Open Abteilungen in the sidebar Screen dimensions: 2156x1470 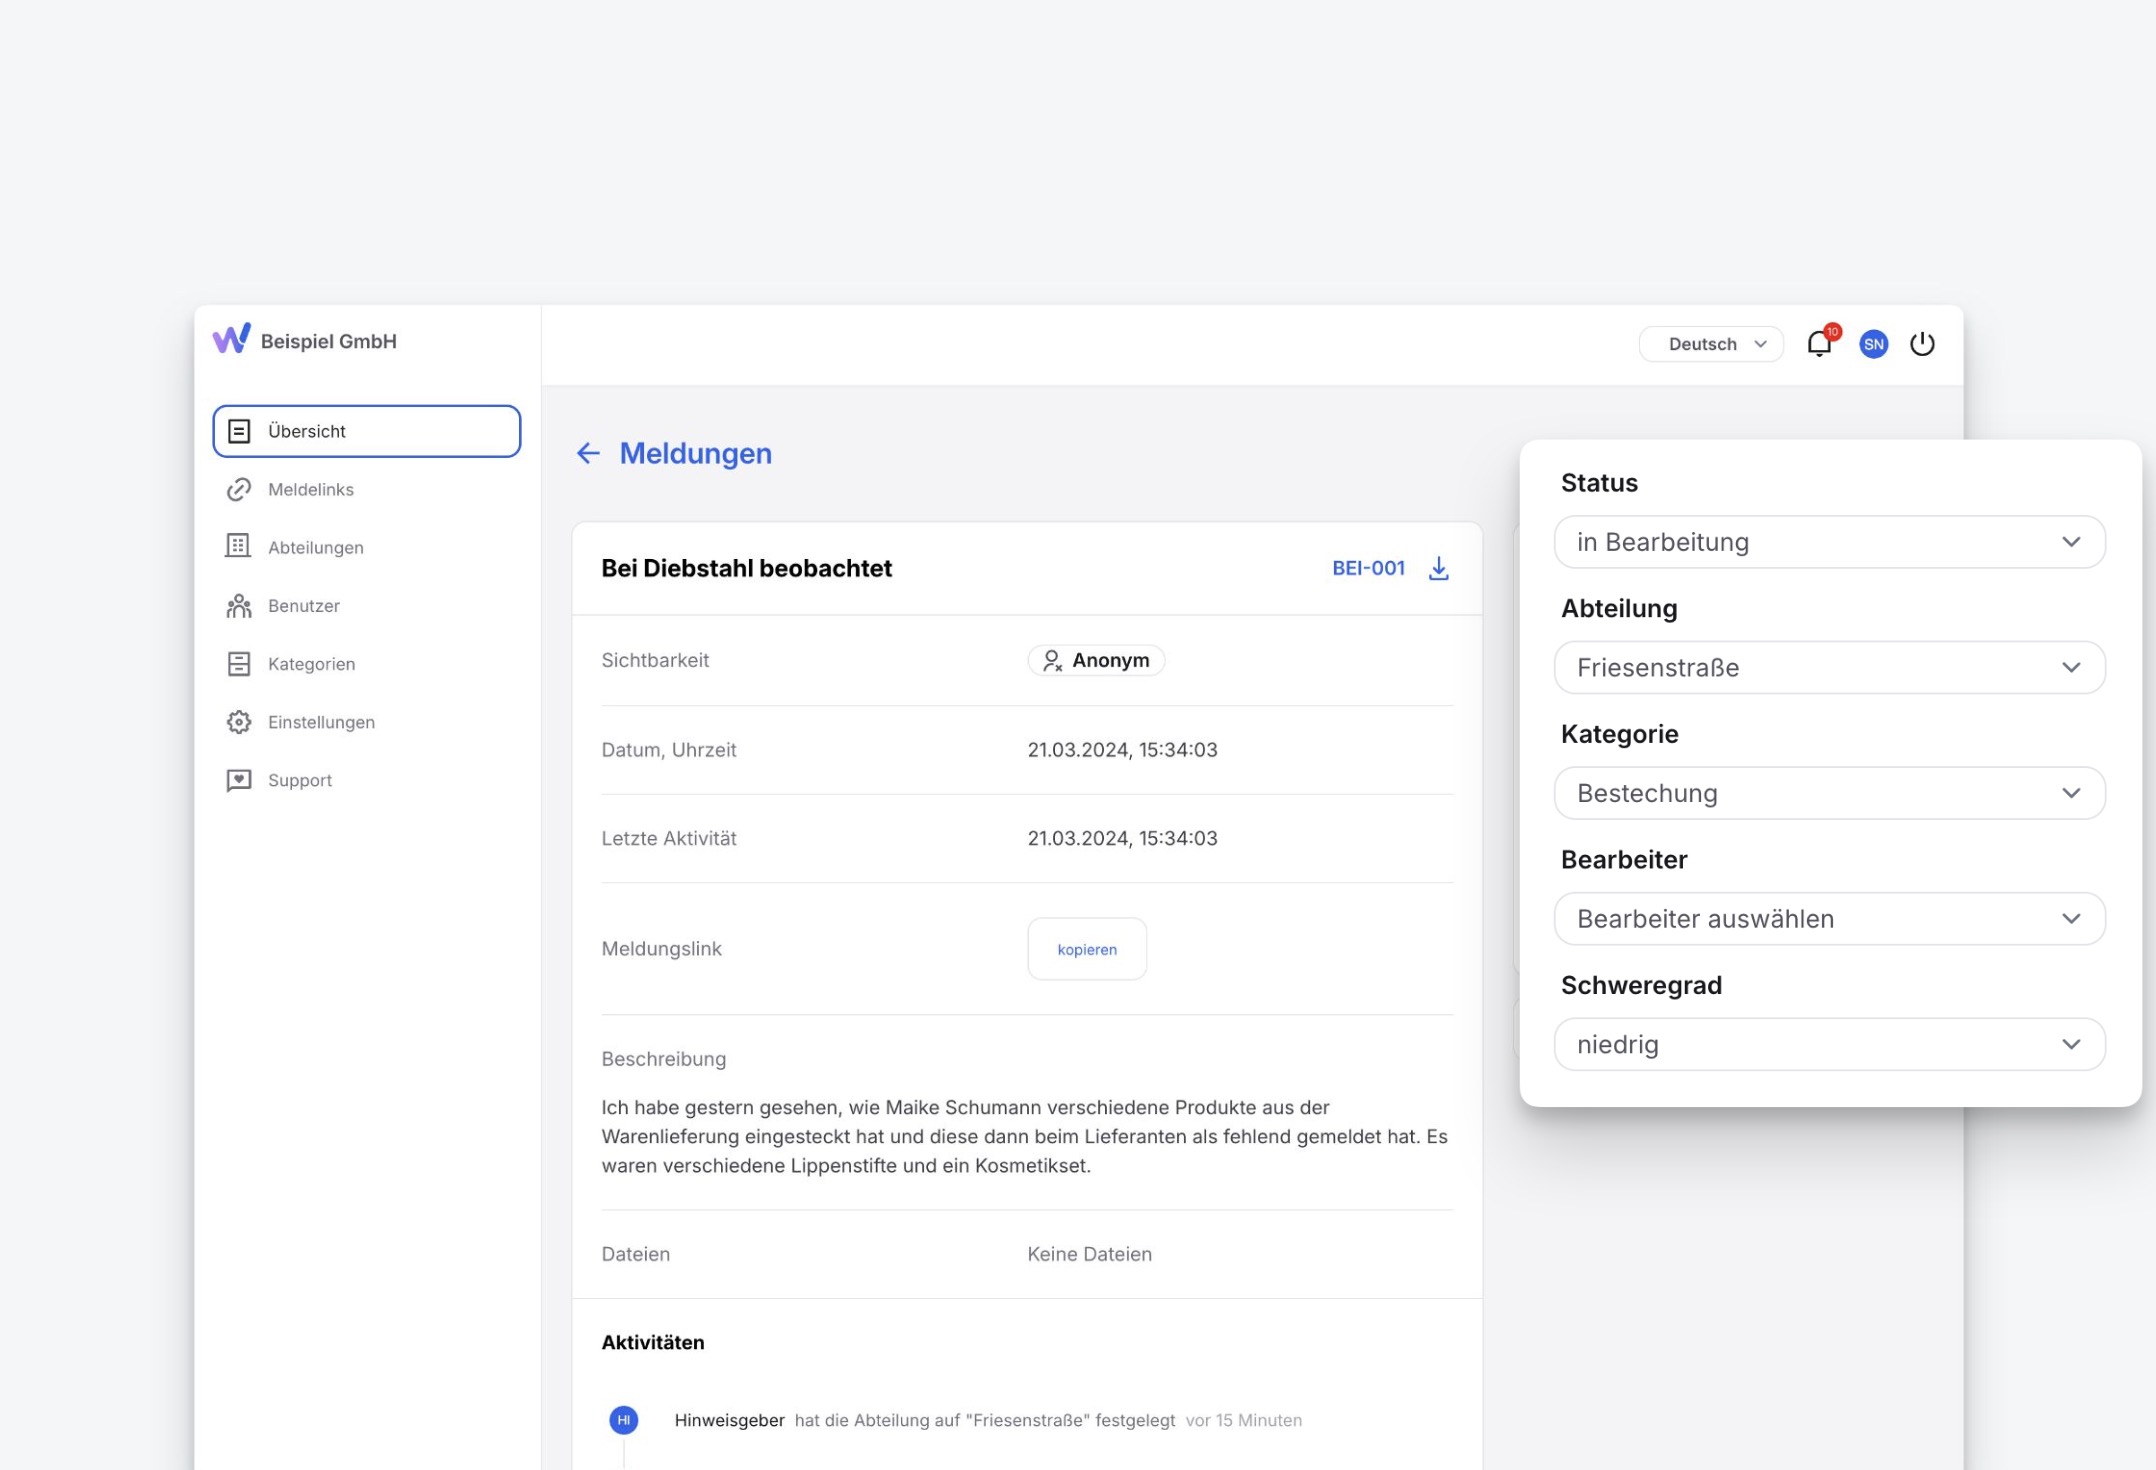coord(315,547)
